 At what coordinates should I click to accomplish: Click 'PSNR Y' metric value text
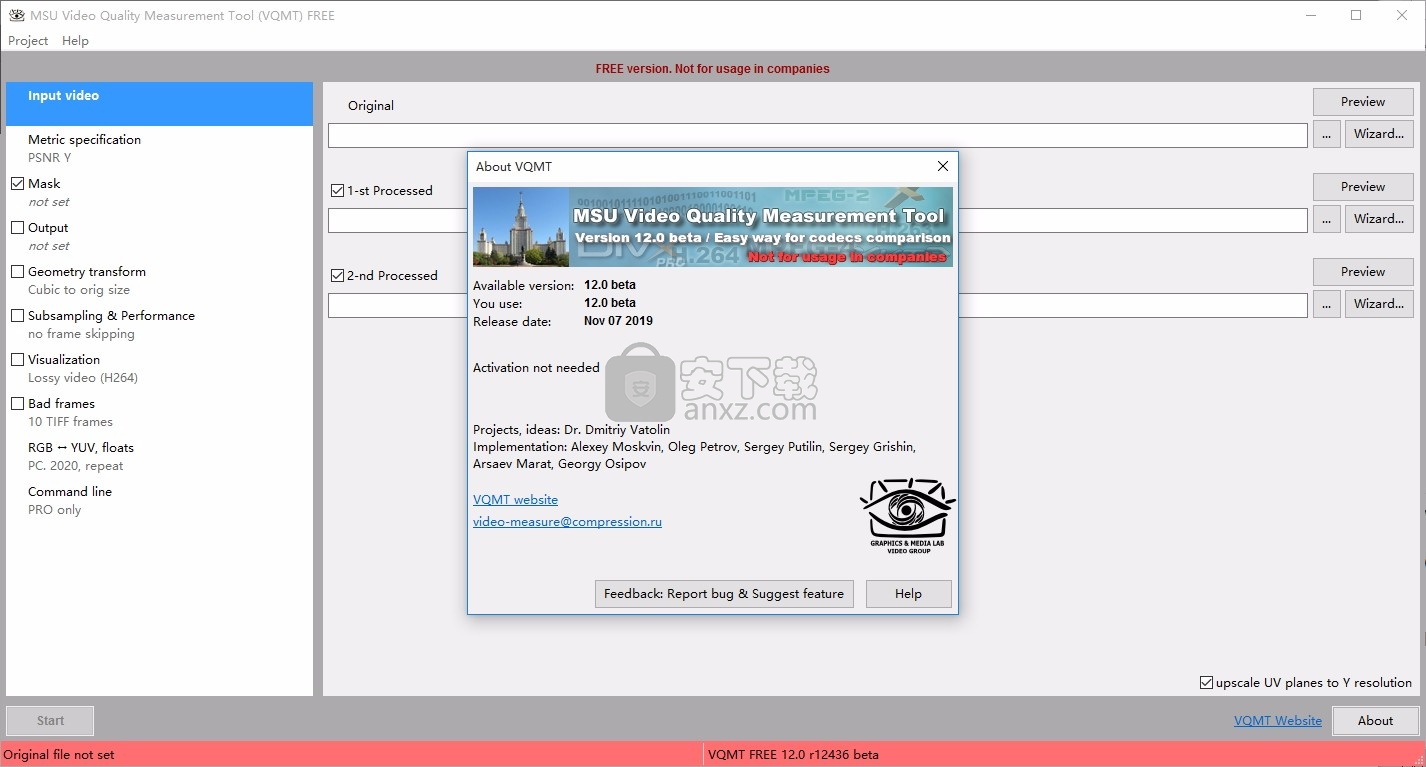click(49, 158)
